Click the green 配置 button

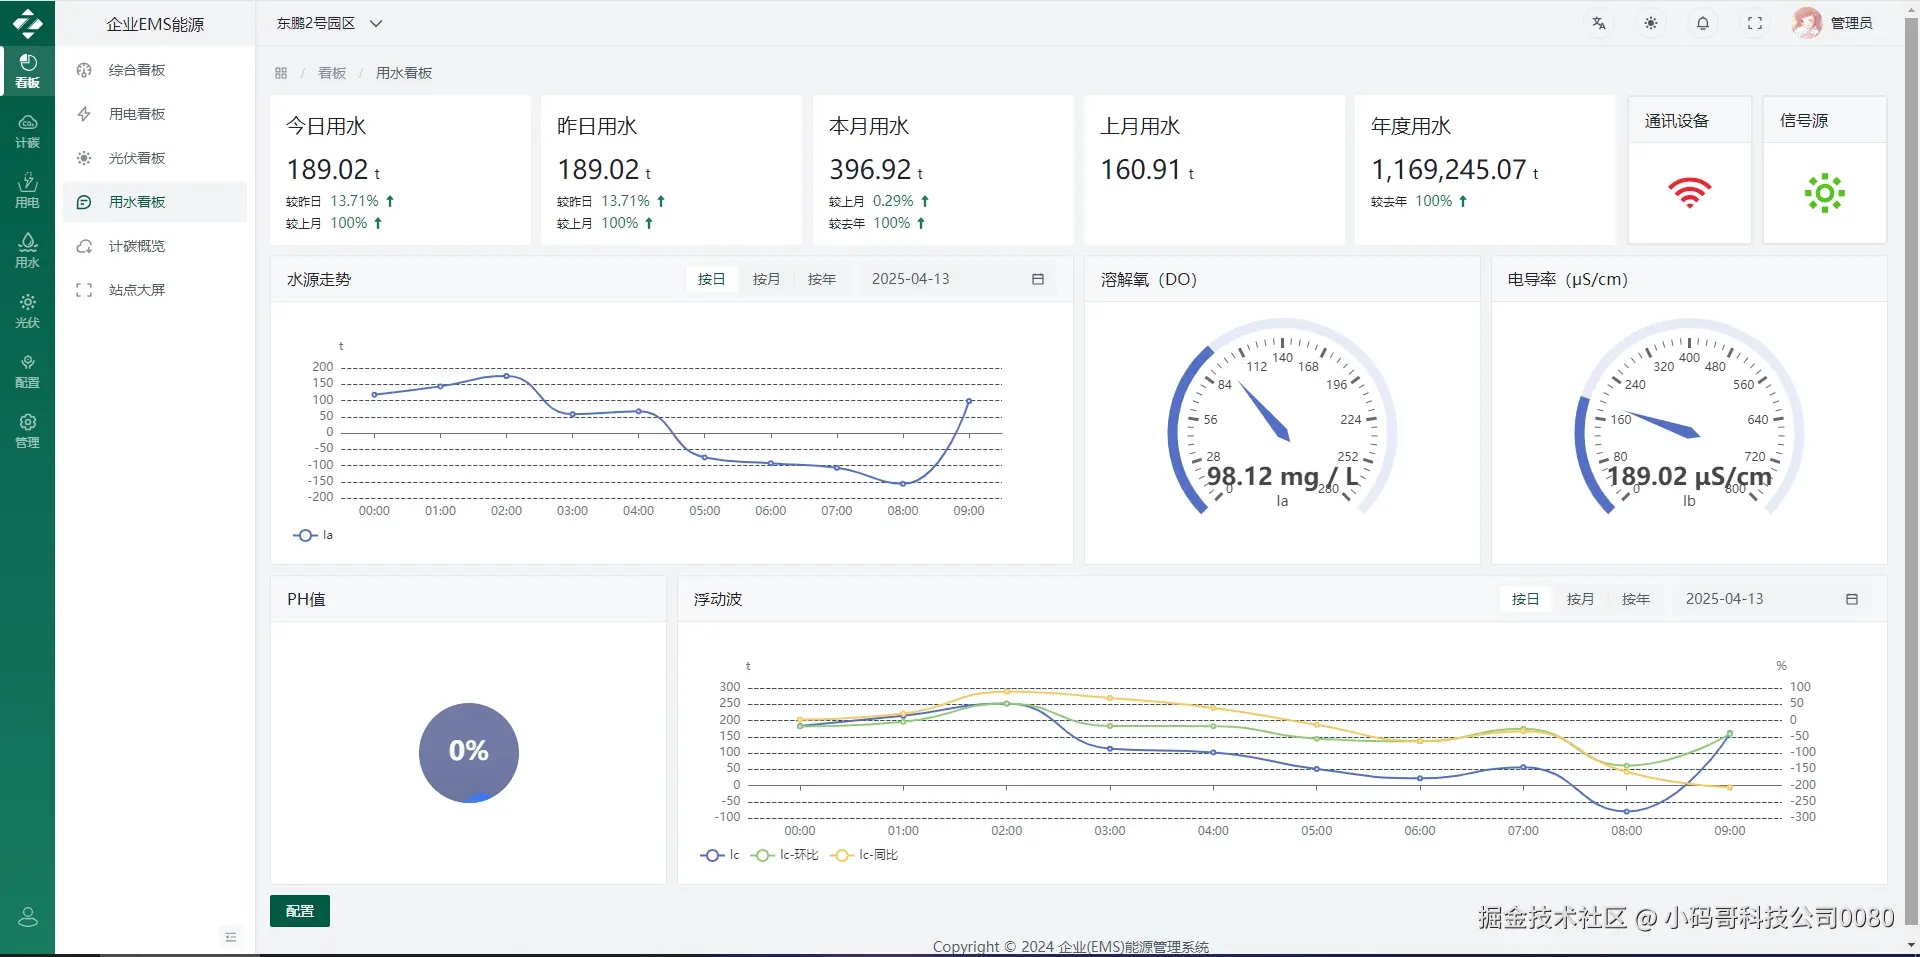[300, 911]
